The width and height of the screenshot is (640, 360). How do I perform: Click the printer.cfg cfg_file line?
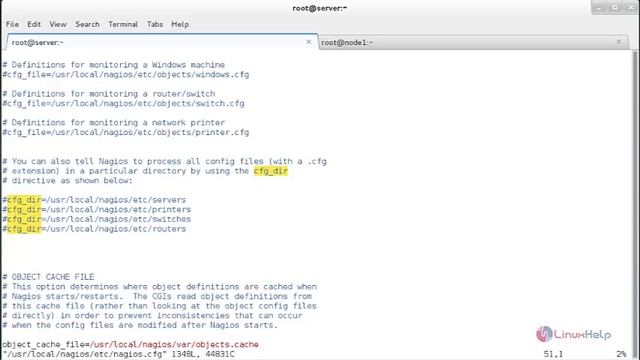126,133
